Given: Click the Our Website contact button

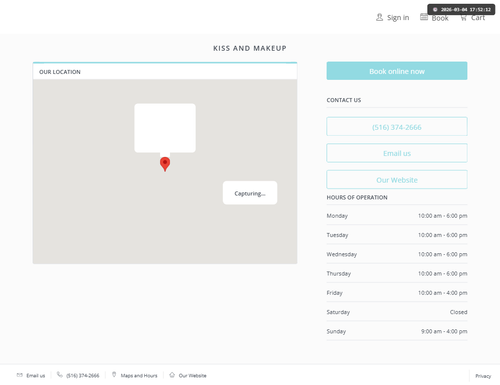Looking at the screenshot, I should (397, 180).
